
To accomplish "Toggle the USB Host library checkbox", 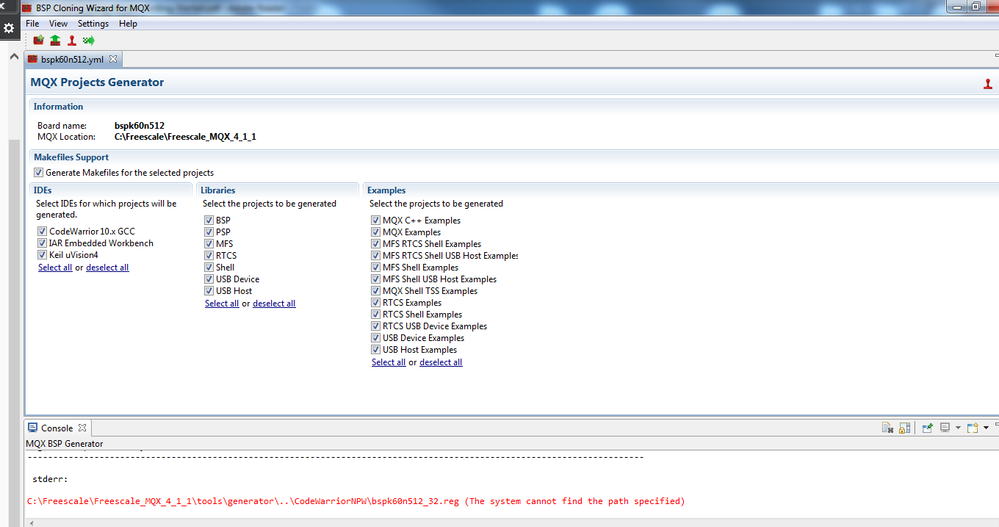I will click(209, 291).
